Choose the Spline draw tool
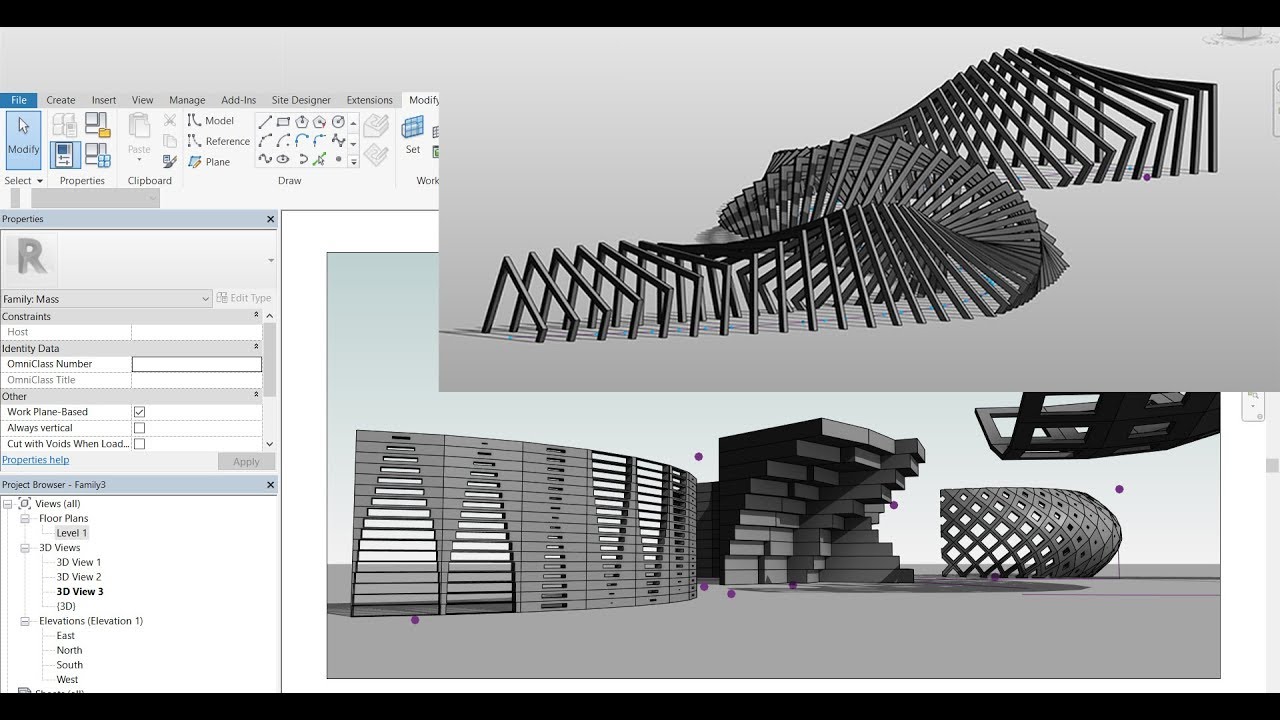Image resolution: width=1280 pixels, height=720 pixels. click(265, 159)
